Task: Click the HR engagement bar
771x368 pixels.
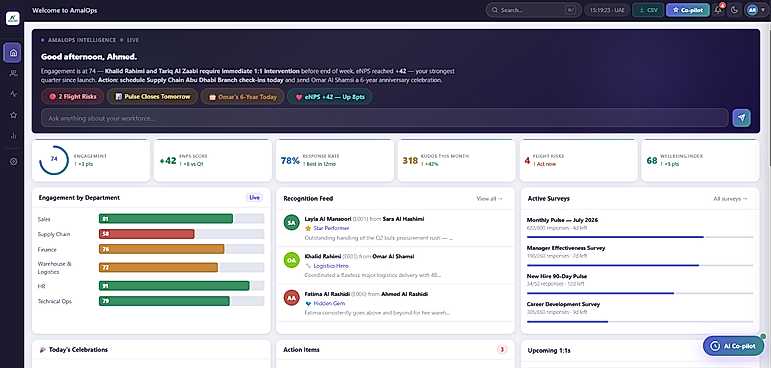Action: (174, 286)
